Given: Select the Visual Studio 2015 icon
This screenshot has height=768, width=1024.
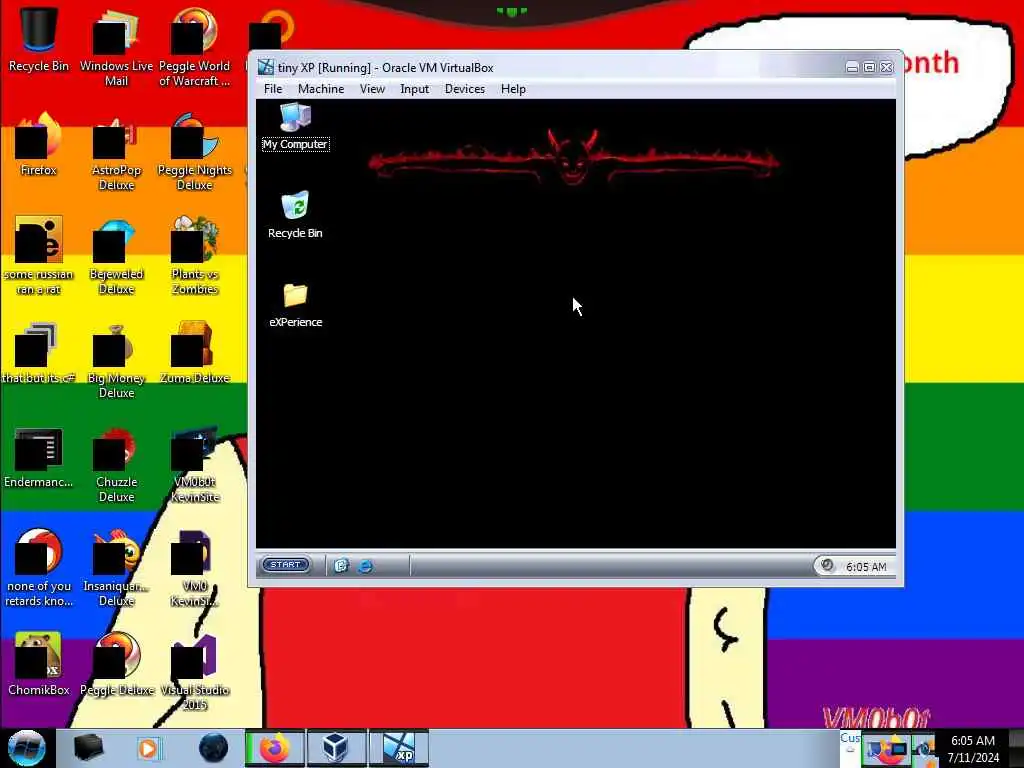Looking at the screenshot, I should [194, 671].
